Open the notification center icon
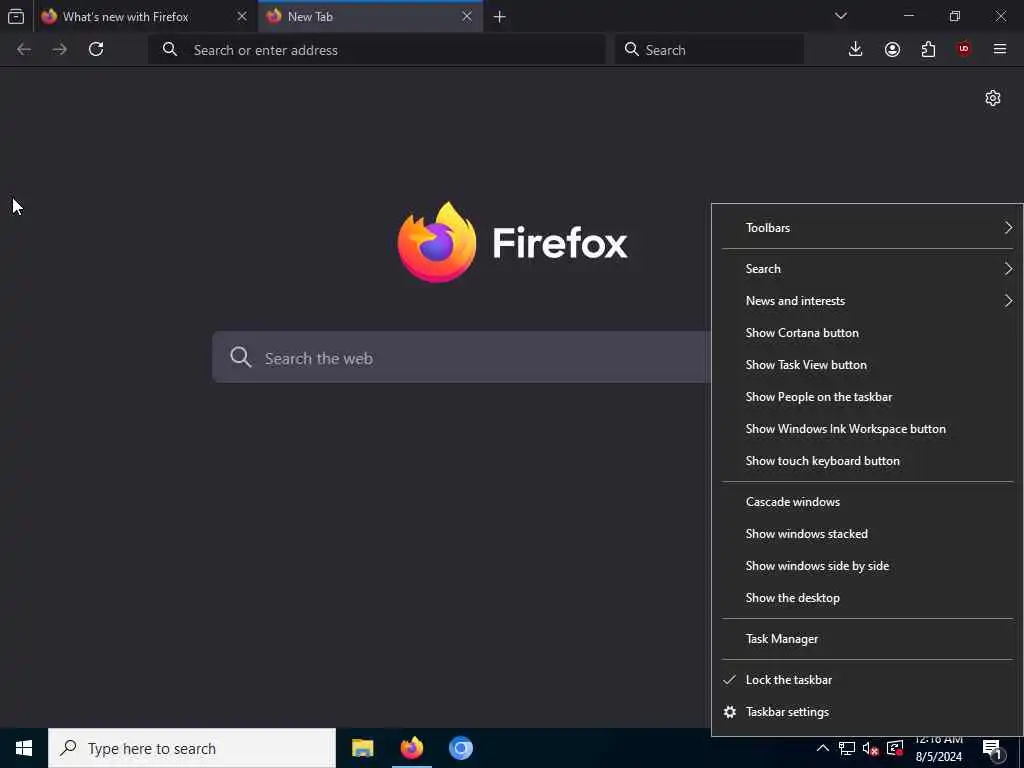 coord(992,749)
